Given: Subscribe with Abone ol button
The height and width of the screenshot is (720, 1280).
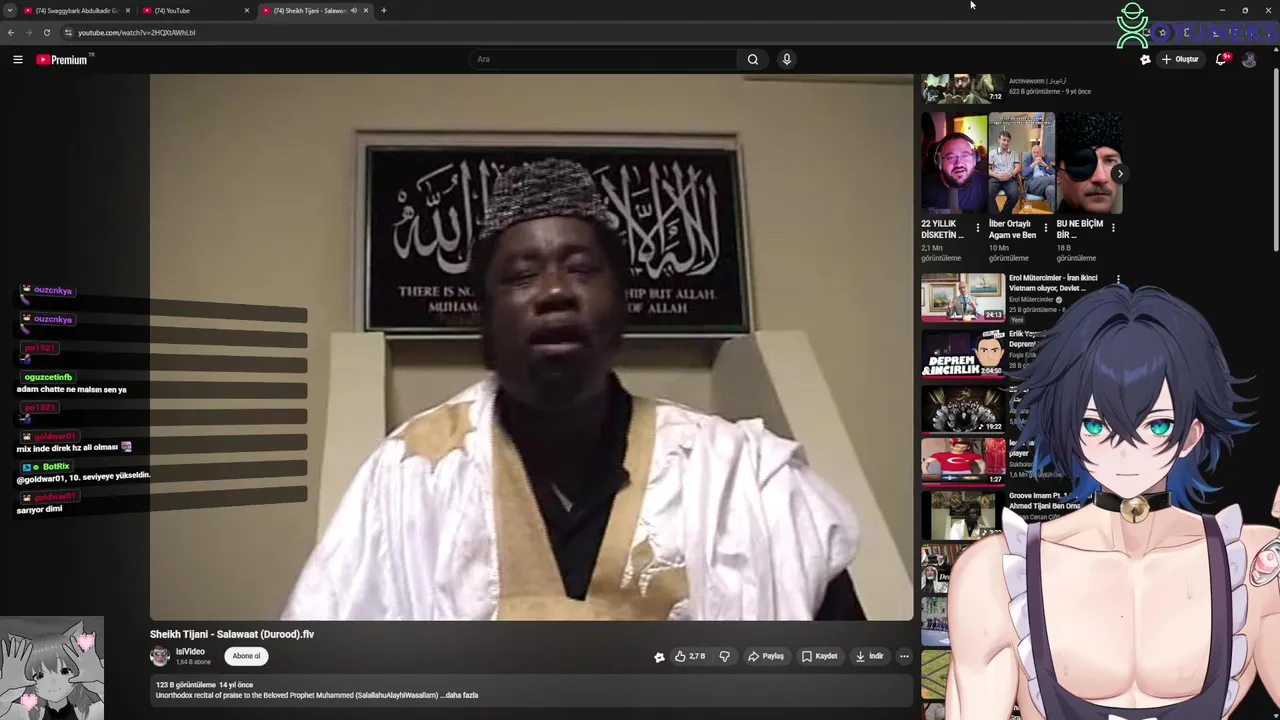Looking at the screenshot, I should (x=246, y=656).
